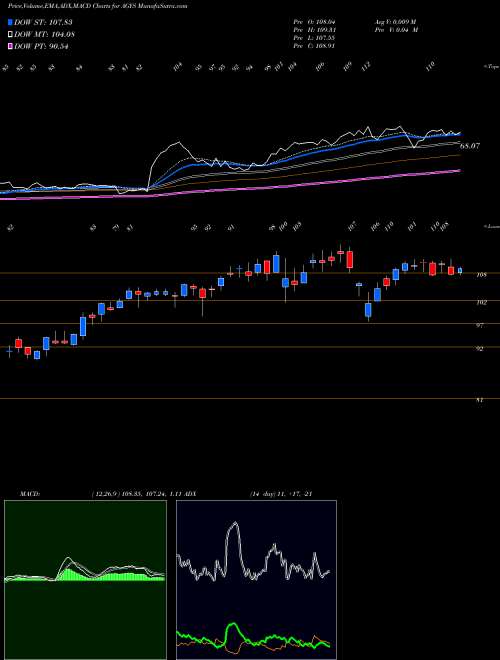This screenshot has height=660, width=500.
Task: Click the 'Pre V: 0.04 M' volume text
Action: pyautogui.click(x=395, y=30)
